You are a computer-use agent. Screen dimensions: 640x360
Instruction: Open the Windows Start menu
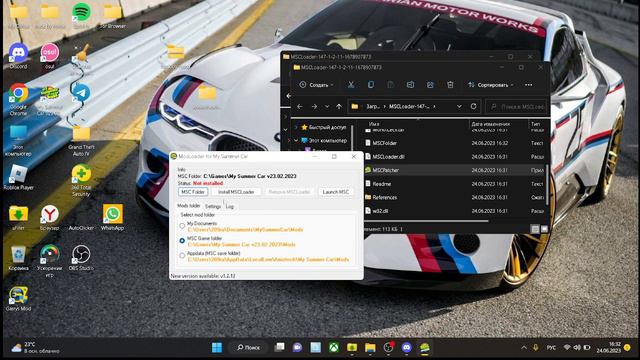pos(217,347)
